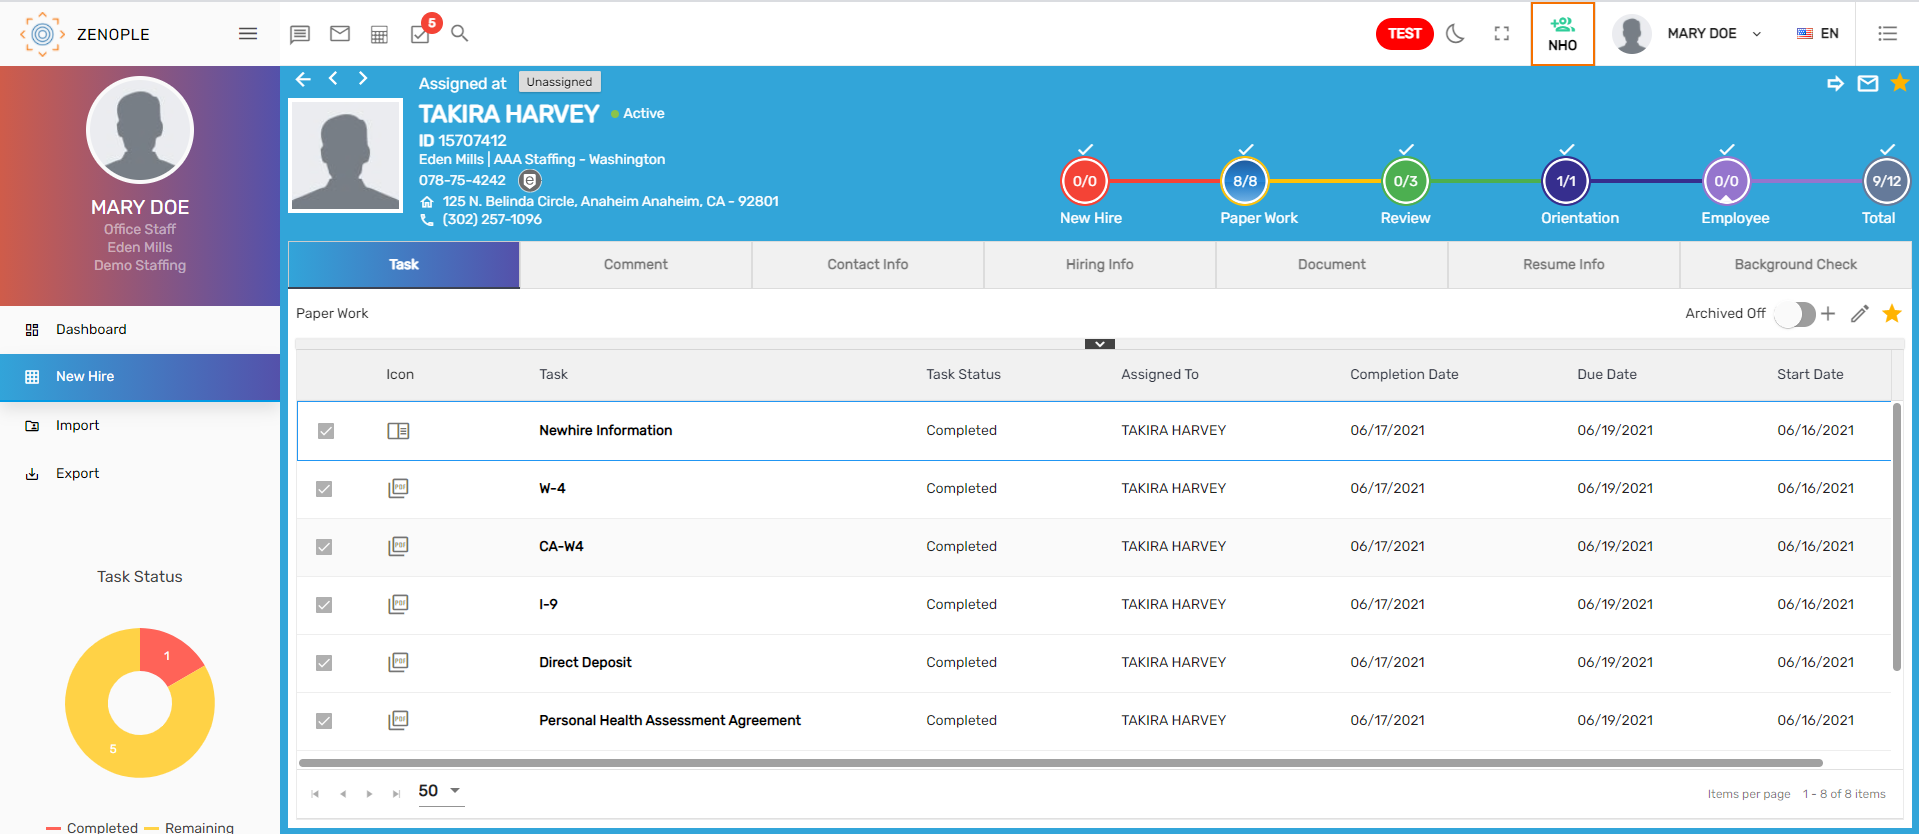1919x834 pixels.
Task: Go to next candidate chevron
Action: [363, 78]
